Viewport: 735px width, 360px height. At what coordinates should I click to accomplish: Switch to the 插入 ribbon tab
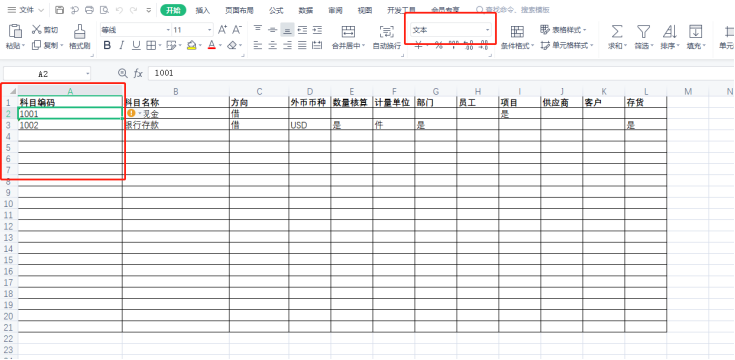202,10
